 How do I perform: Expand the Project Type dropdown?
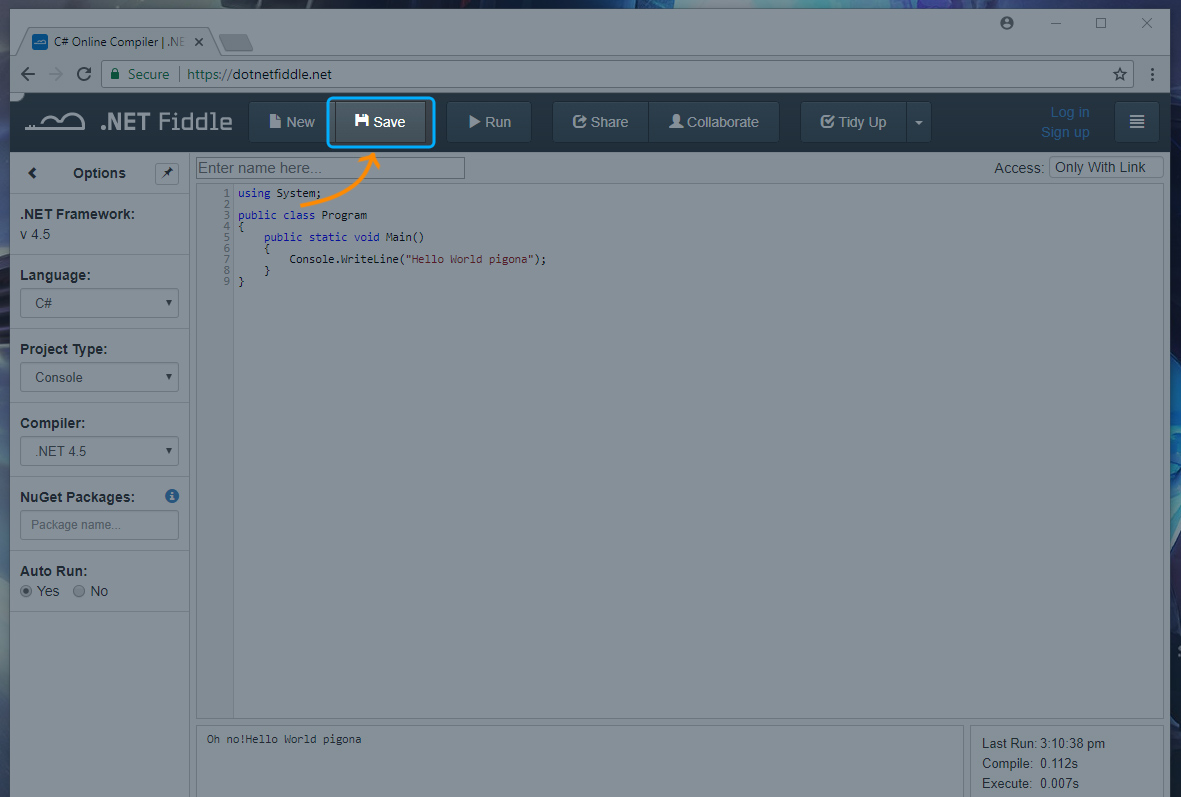99,377
